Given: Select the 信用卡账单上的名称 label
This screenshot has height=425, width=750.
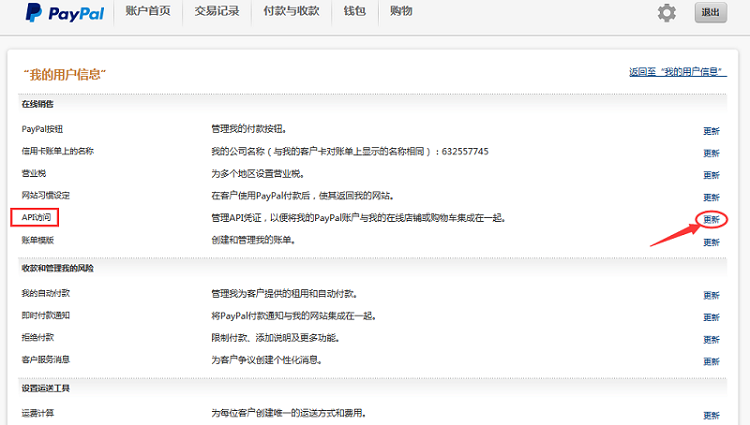Looking at the screenshot, I should pyautogui.click(x=57, y=151).
